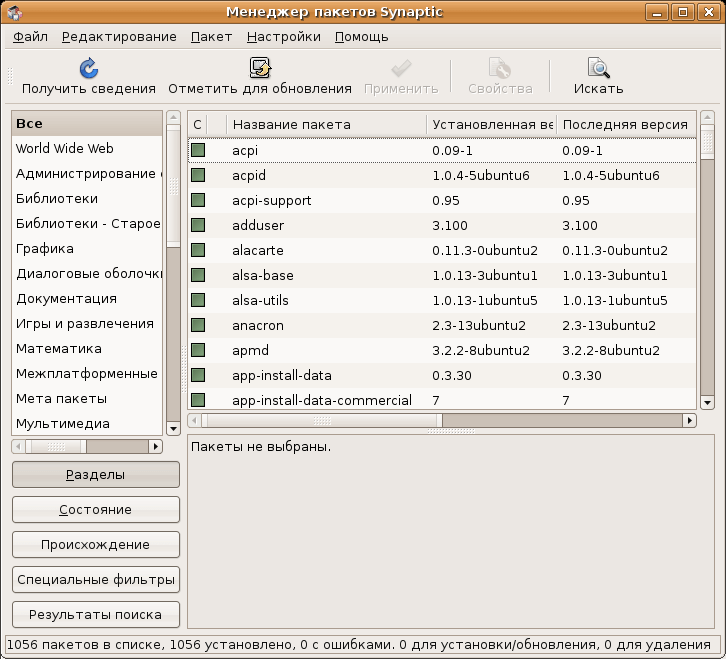The height and width of the screenshot is (659, 726).
Task: Select the anacron package name
Action: (257, 325)
